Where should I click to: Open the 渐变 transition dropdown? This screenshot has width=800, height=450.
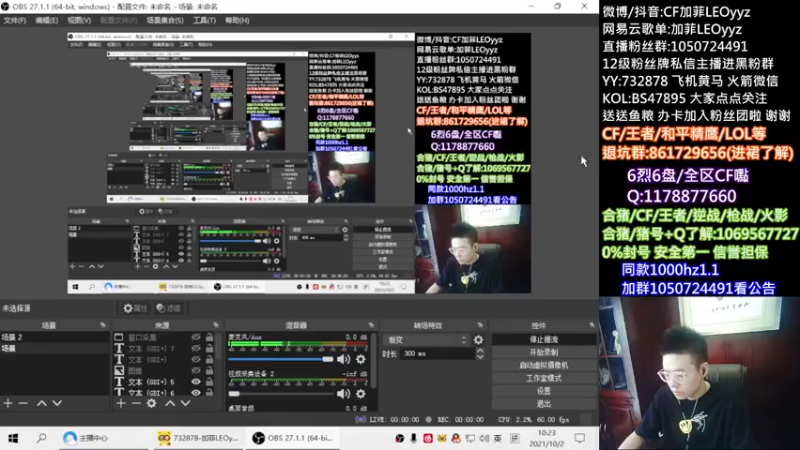click(426, 340)
